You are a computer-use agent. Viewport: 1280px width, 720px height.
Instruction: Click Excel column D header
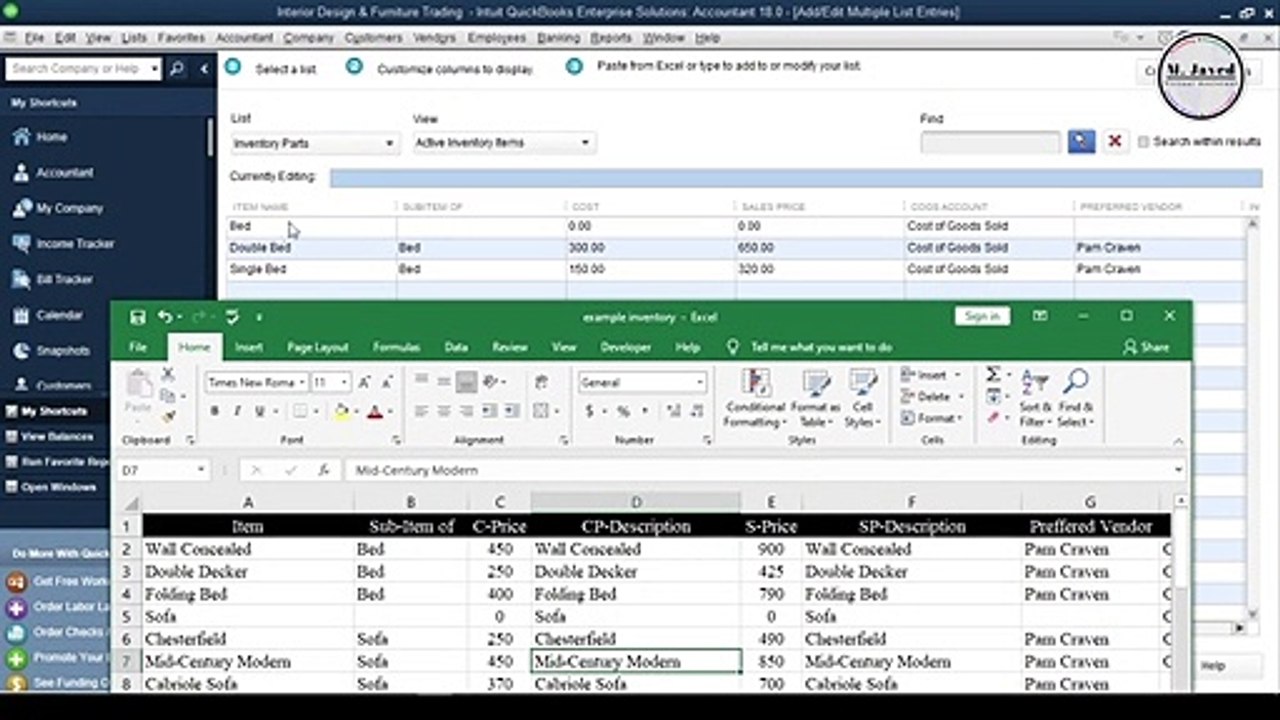coord(636,503)
